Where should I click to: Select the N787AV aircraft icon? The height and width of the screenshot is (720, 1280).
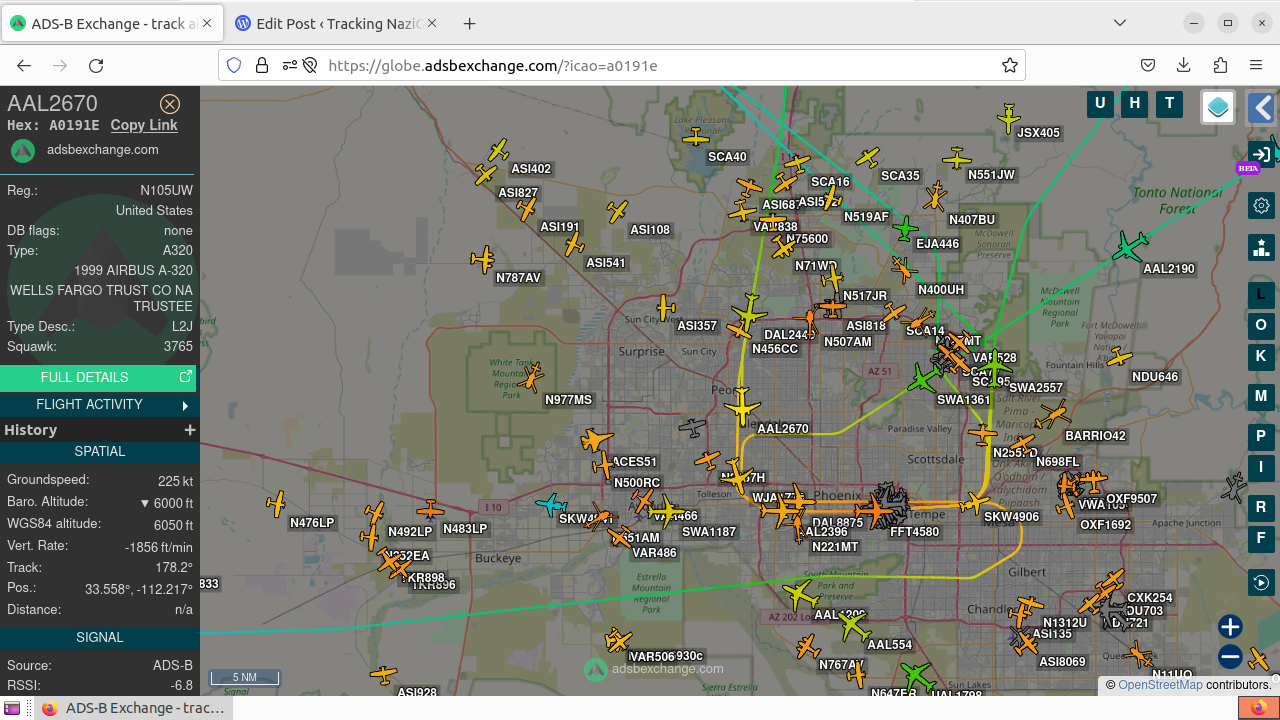click(x=483, y=260)
